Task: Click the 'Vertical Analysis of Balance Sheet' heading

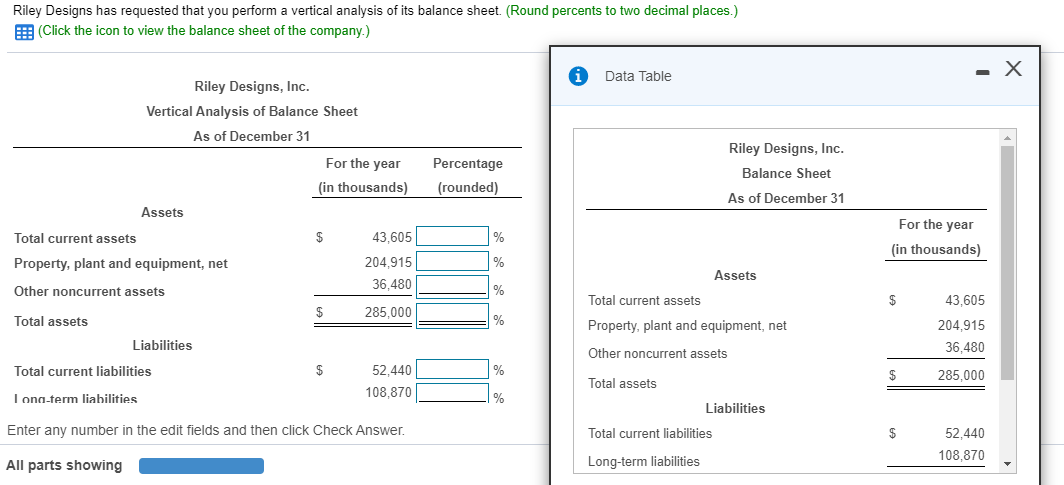Action: click(x=252, y=111)
